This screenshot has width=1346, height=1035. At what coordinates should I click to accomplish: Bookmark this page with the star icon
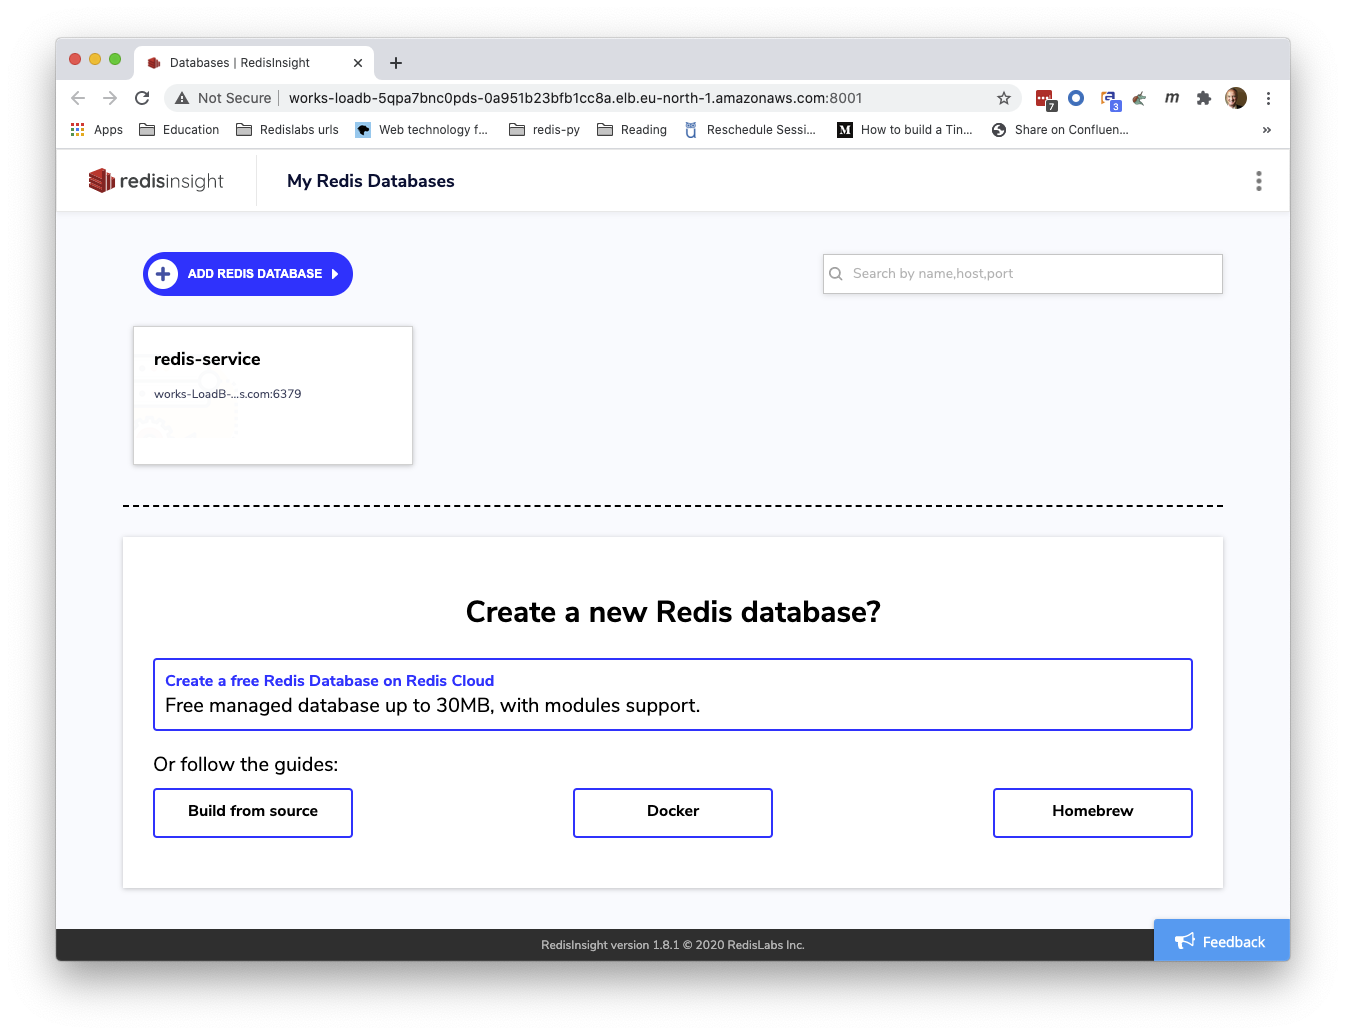[1003, 98]
